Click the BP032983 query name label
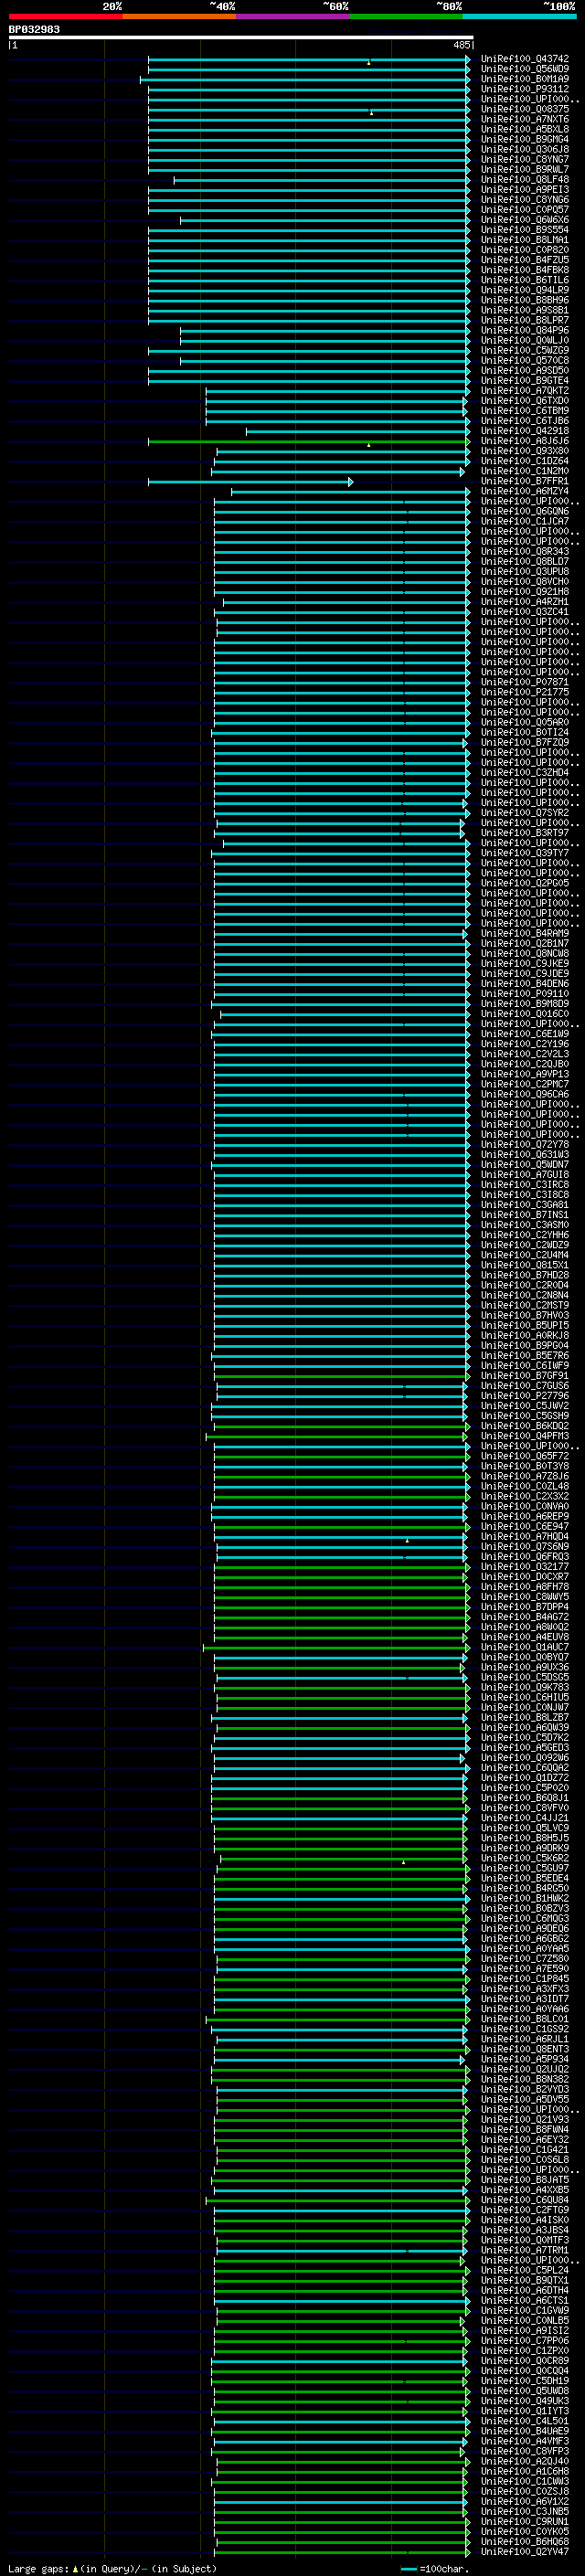This screenshot has width=585, height=2576. (34, 29)
